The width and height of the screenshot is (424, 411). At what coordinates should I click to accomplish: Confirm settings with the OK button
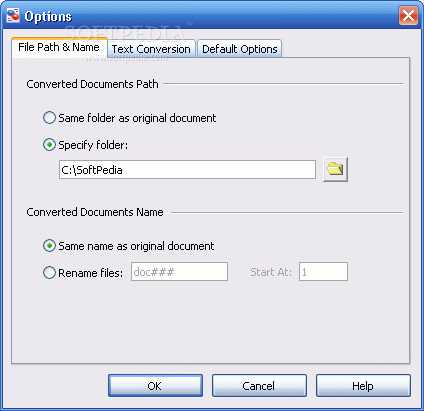pyautogui.click(x=155, y=386)
